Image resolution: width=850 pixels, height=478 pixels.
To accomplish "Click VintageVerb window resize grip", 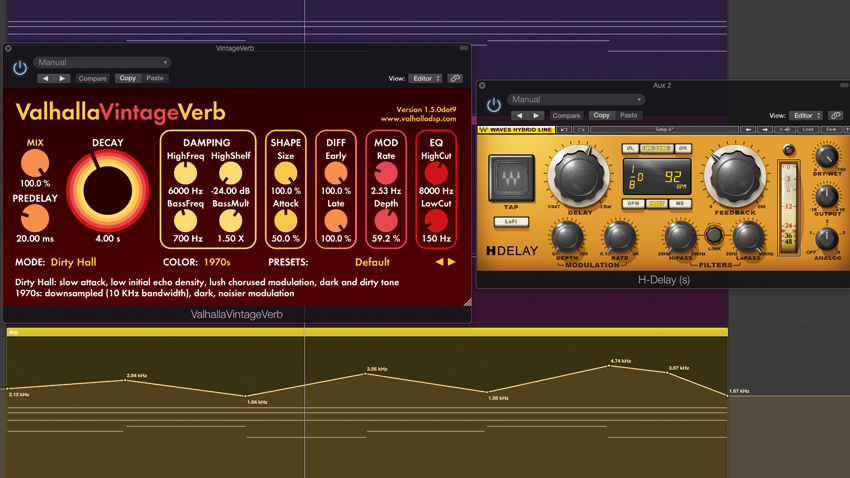I will click(x=467, y=302).
